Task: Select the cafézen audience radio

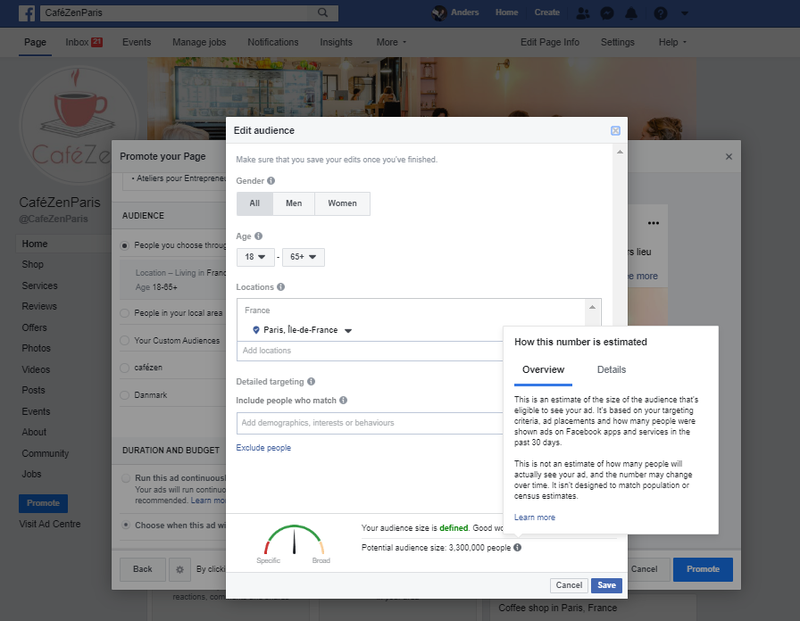Action: [x=124, y=368]
